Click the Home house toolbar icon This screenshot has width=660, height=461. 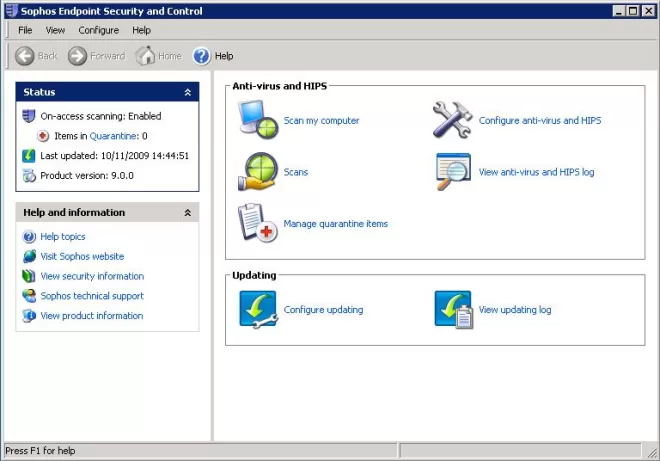[145, 56]
